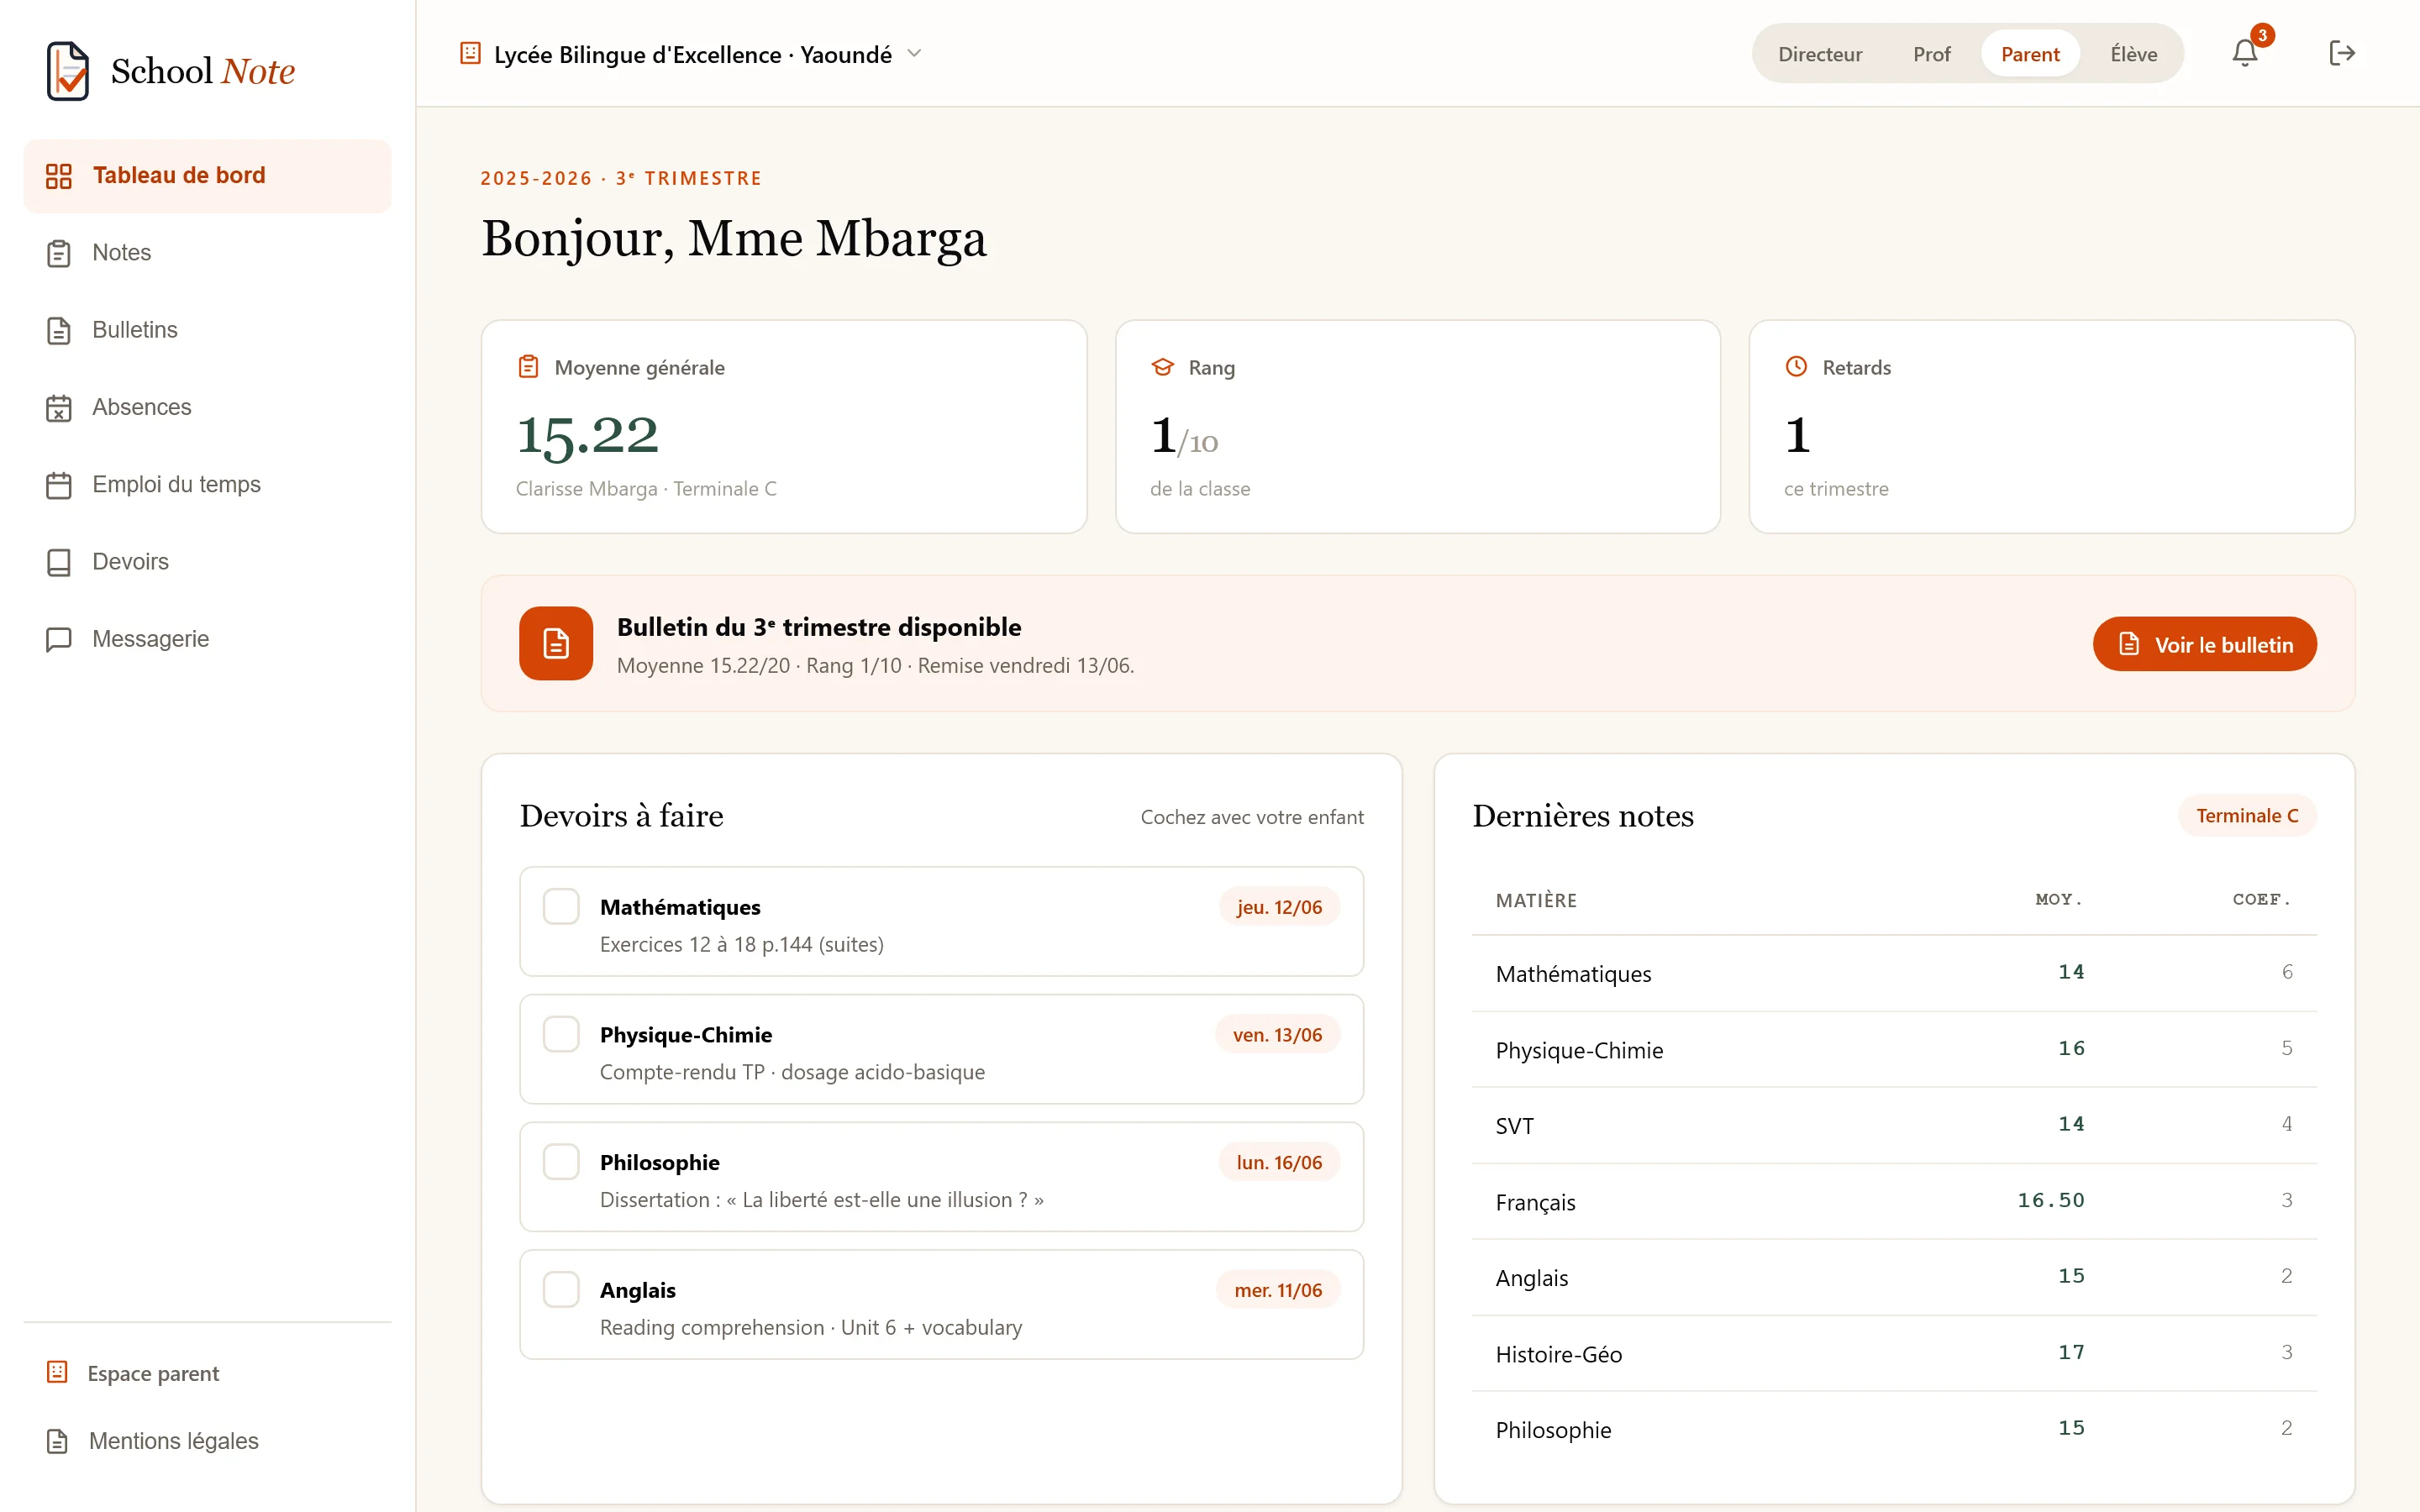Open the Bulletins section
This screenshot has width=2420, height=1512.
pos(207,330)
